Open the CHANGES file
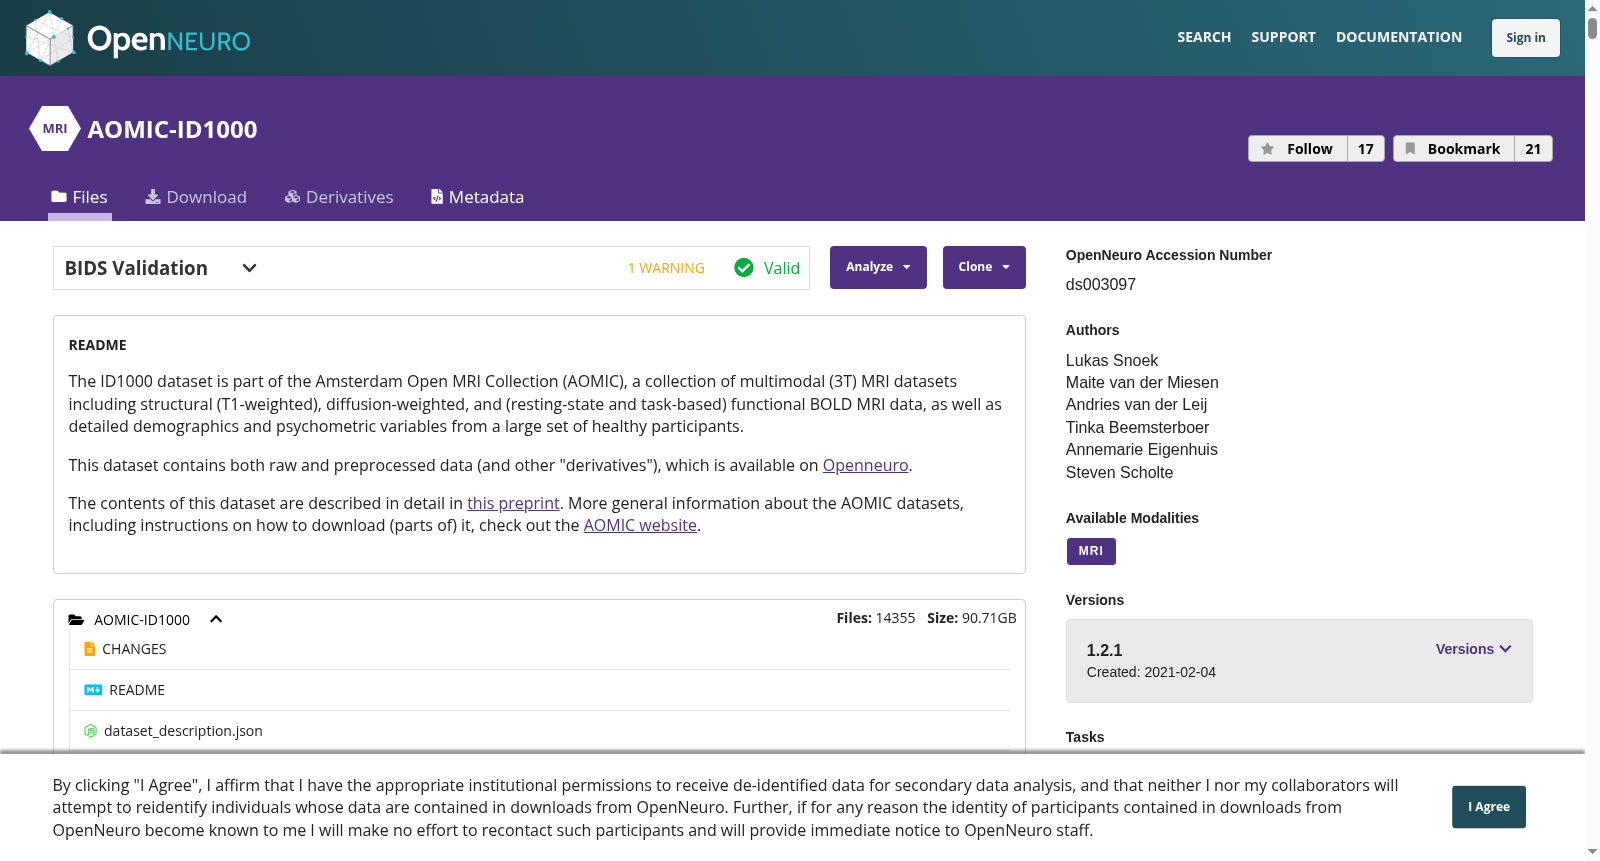The height and width of the screenshot is (861, 1600). 134,649
